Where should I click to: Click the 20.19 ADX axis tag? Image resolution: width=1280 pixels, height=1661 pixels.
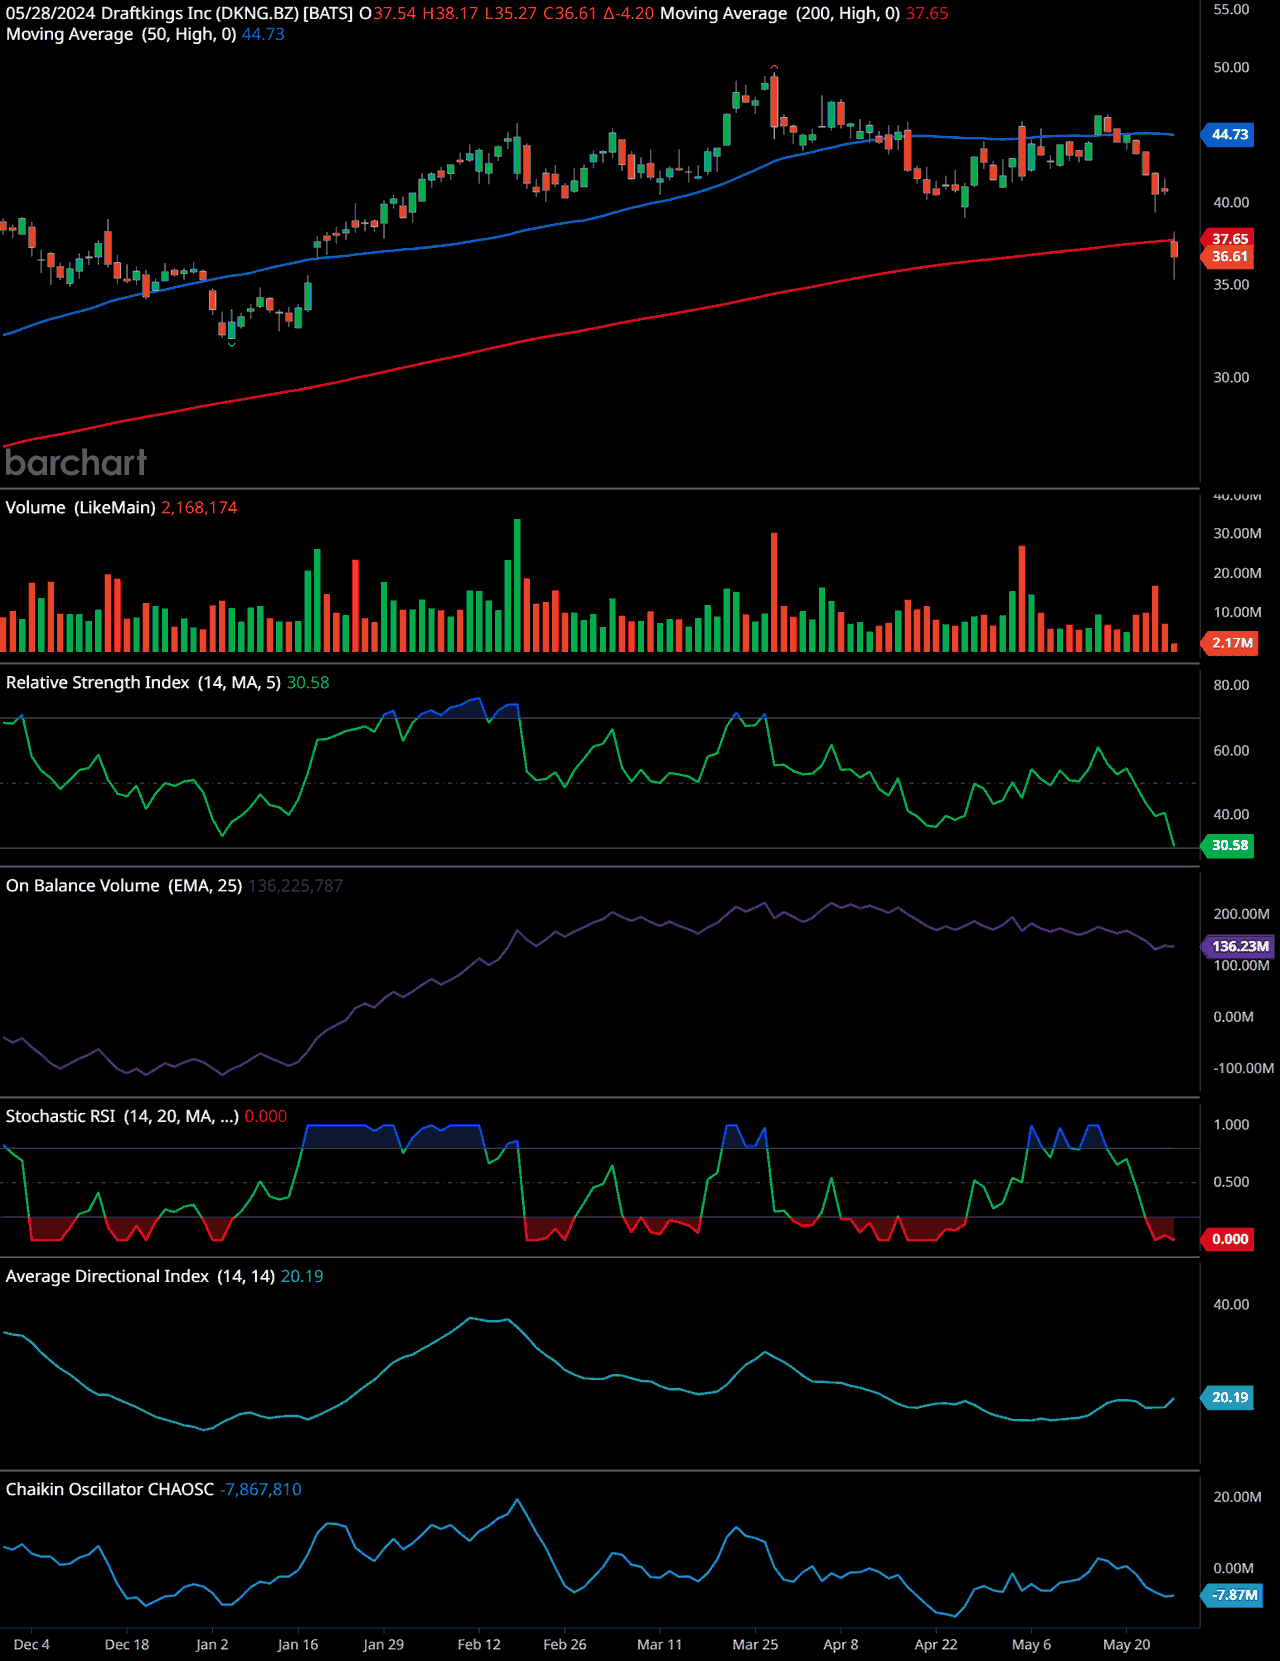[x=1229, y=1398]
